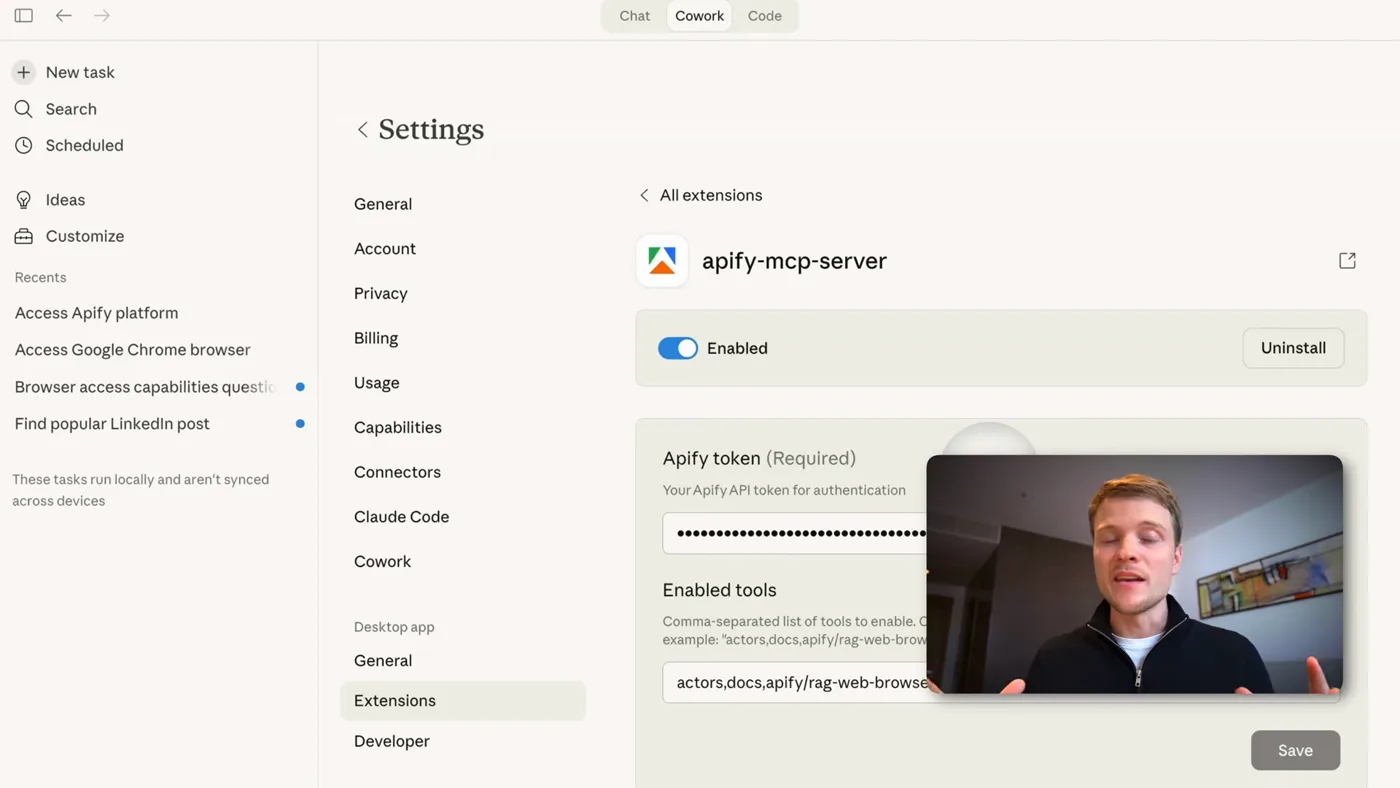Screen dimensions: 1400x788
Task: Click the Ideas lightbulb icon
Action: coord(23,200)
